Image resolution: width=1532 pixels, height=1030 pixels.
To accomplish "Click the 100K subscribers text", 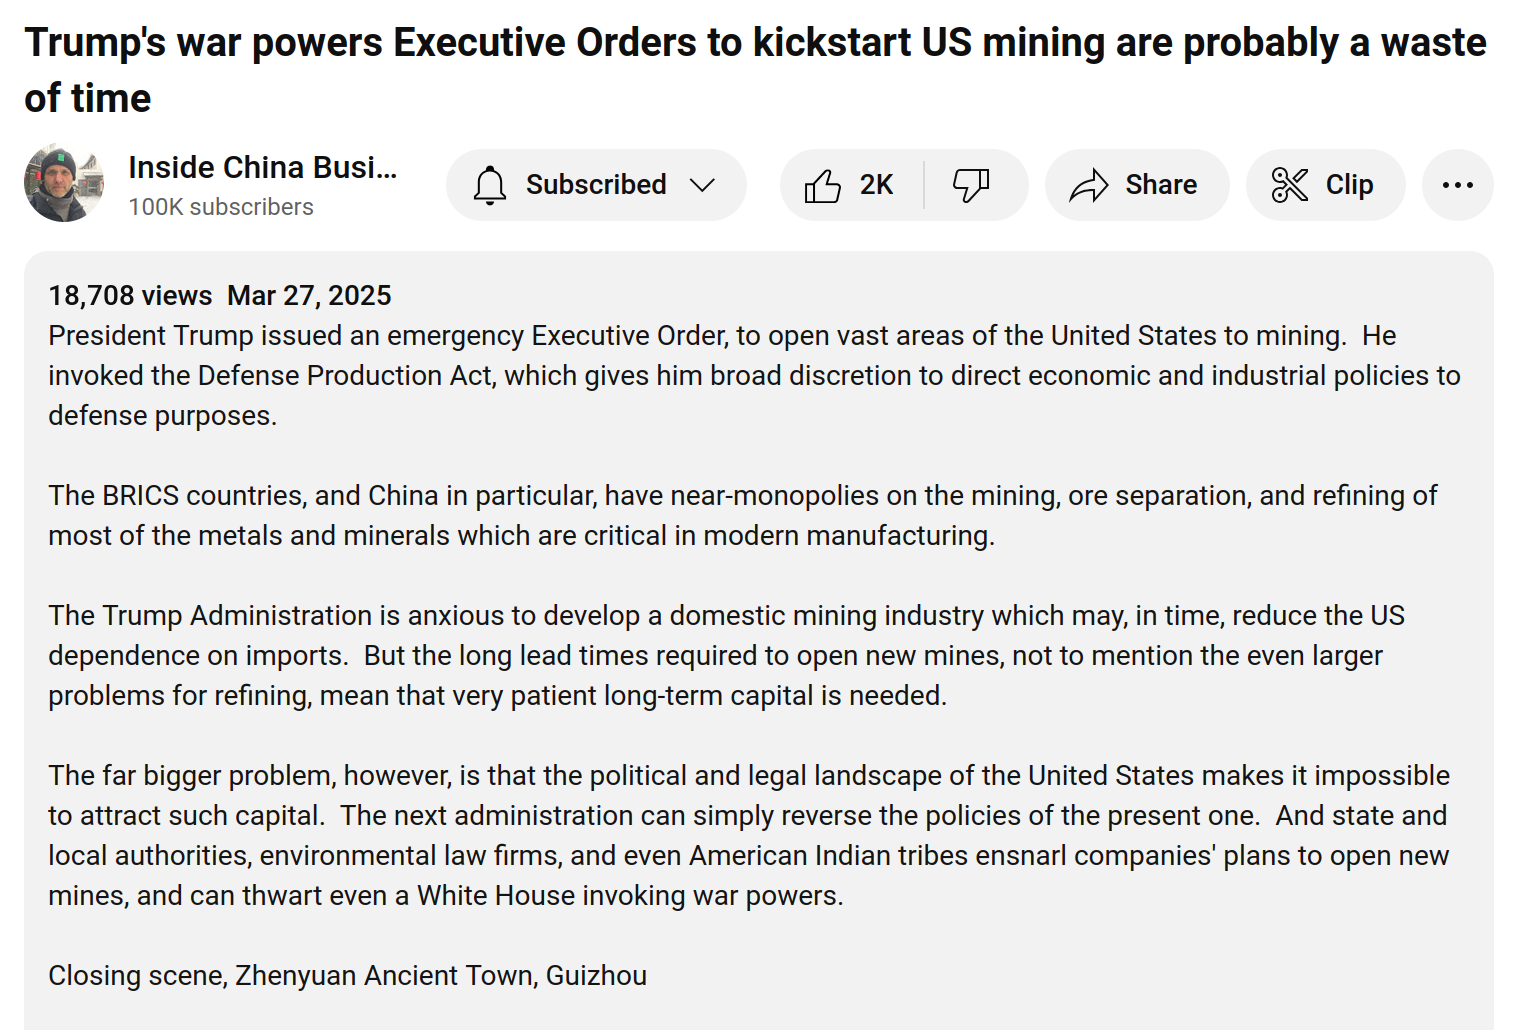I will click(221, 207).
